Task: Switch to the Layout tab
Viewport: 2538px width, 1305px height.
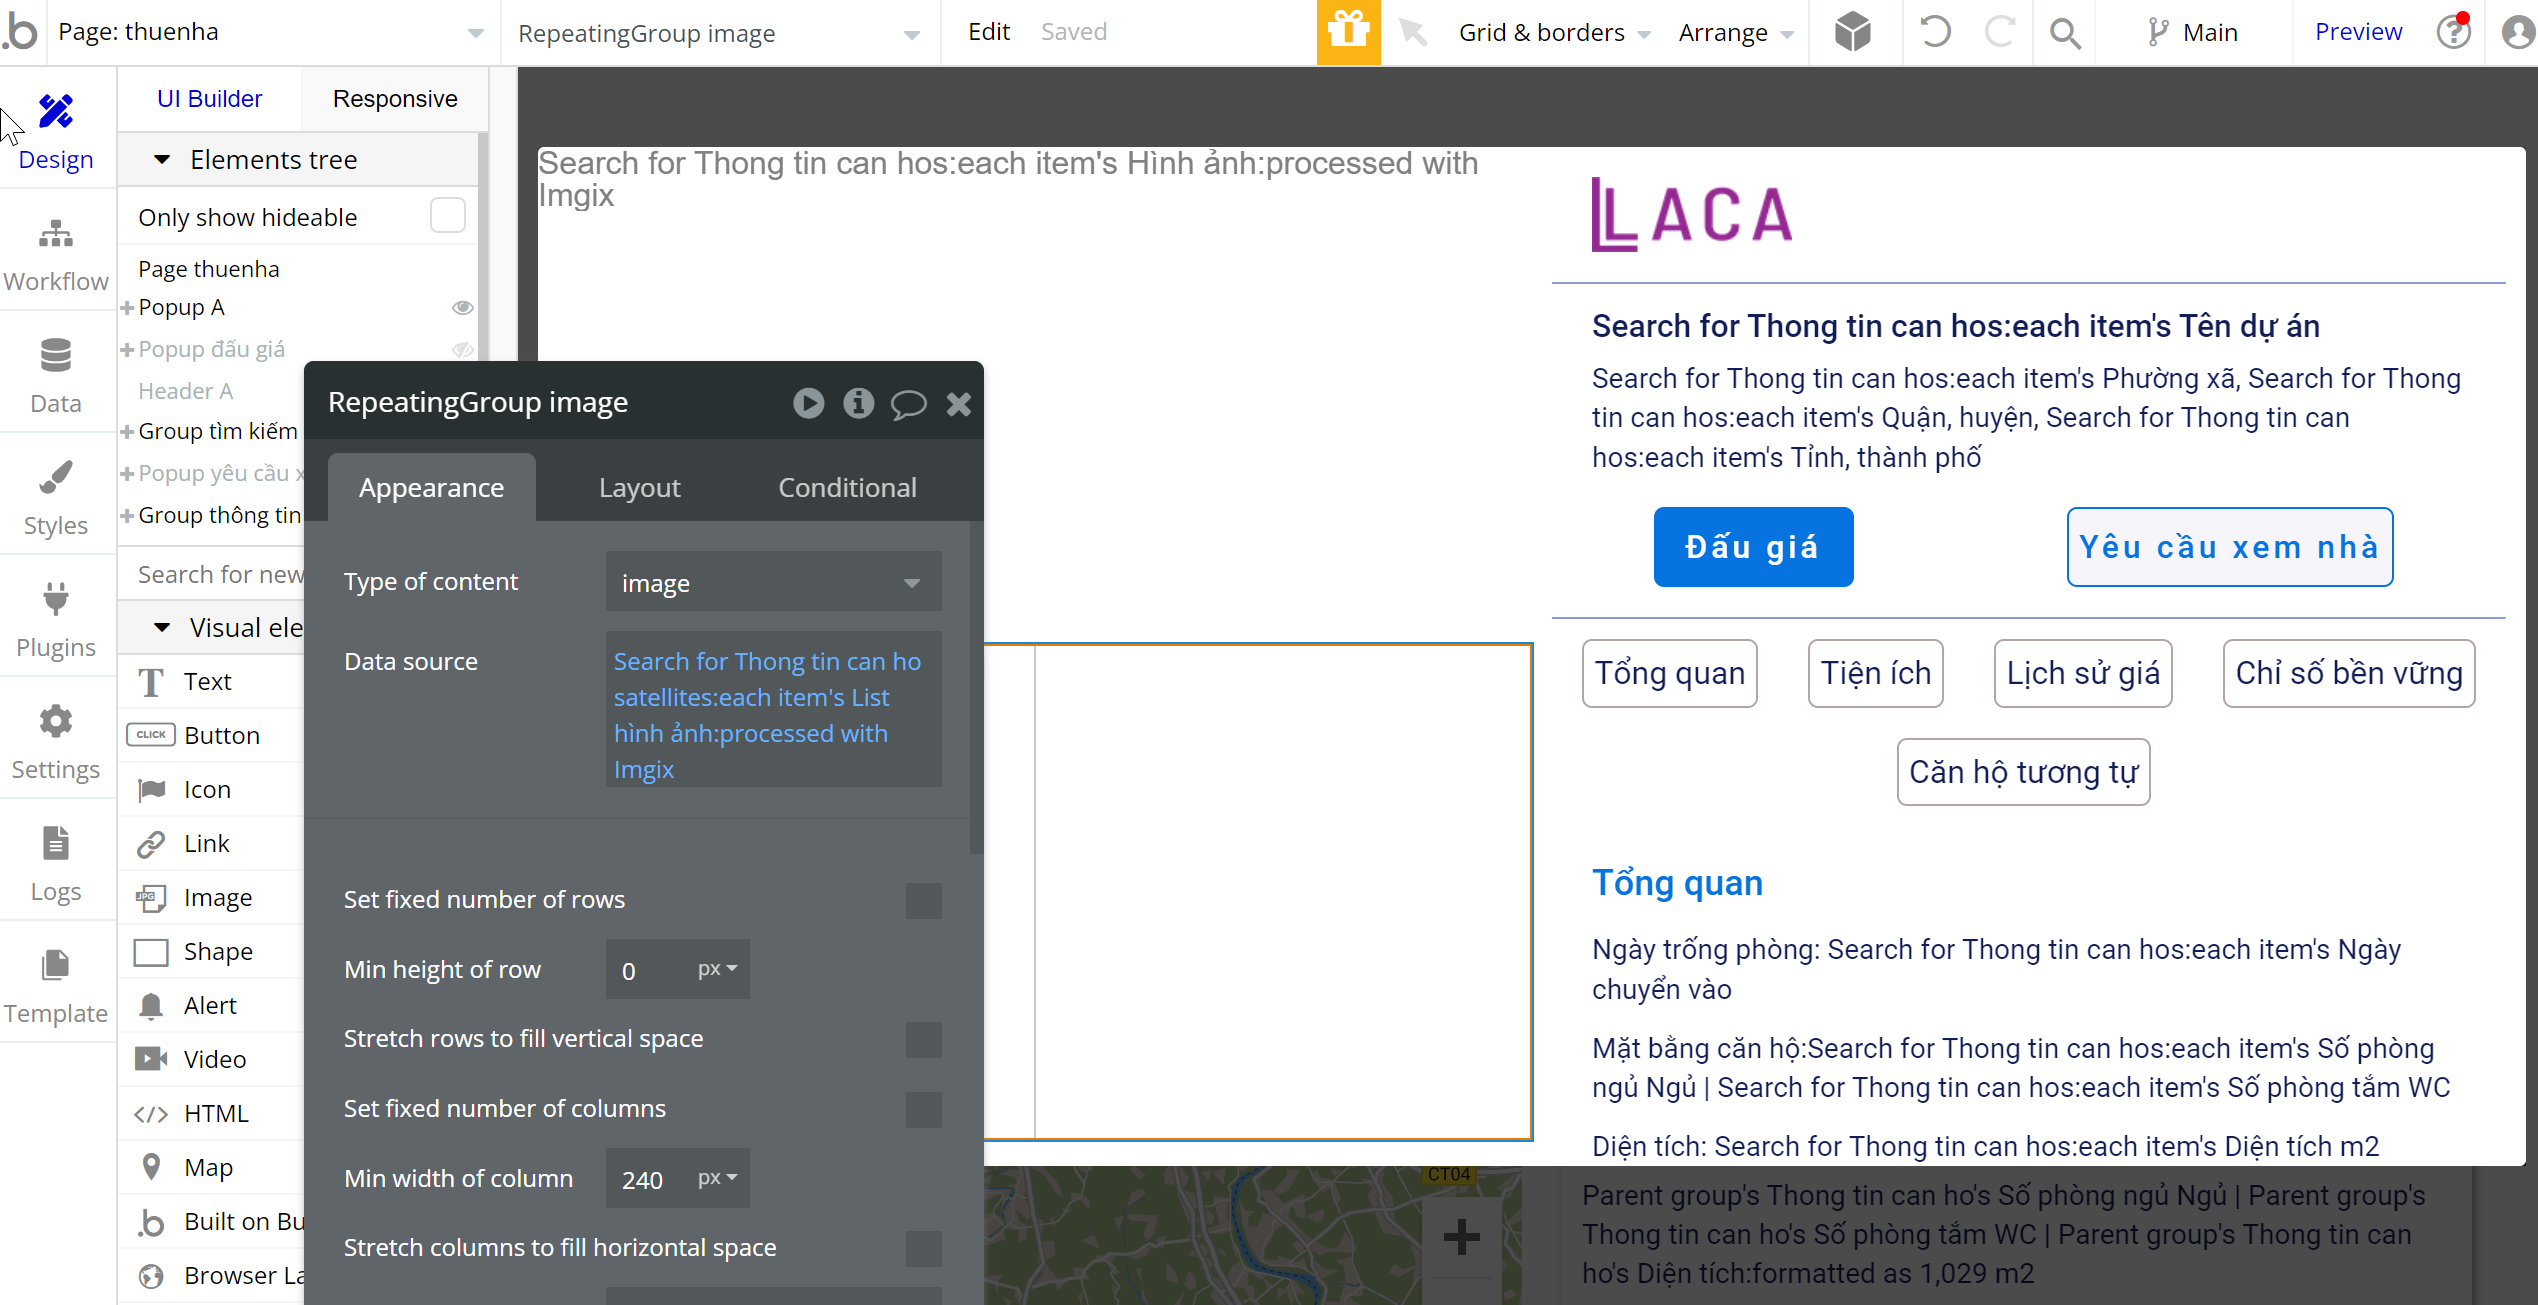Action: 639,488
